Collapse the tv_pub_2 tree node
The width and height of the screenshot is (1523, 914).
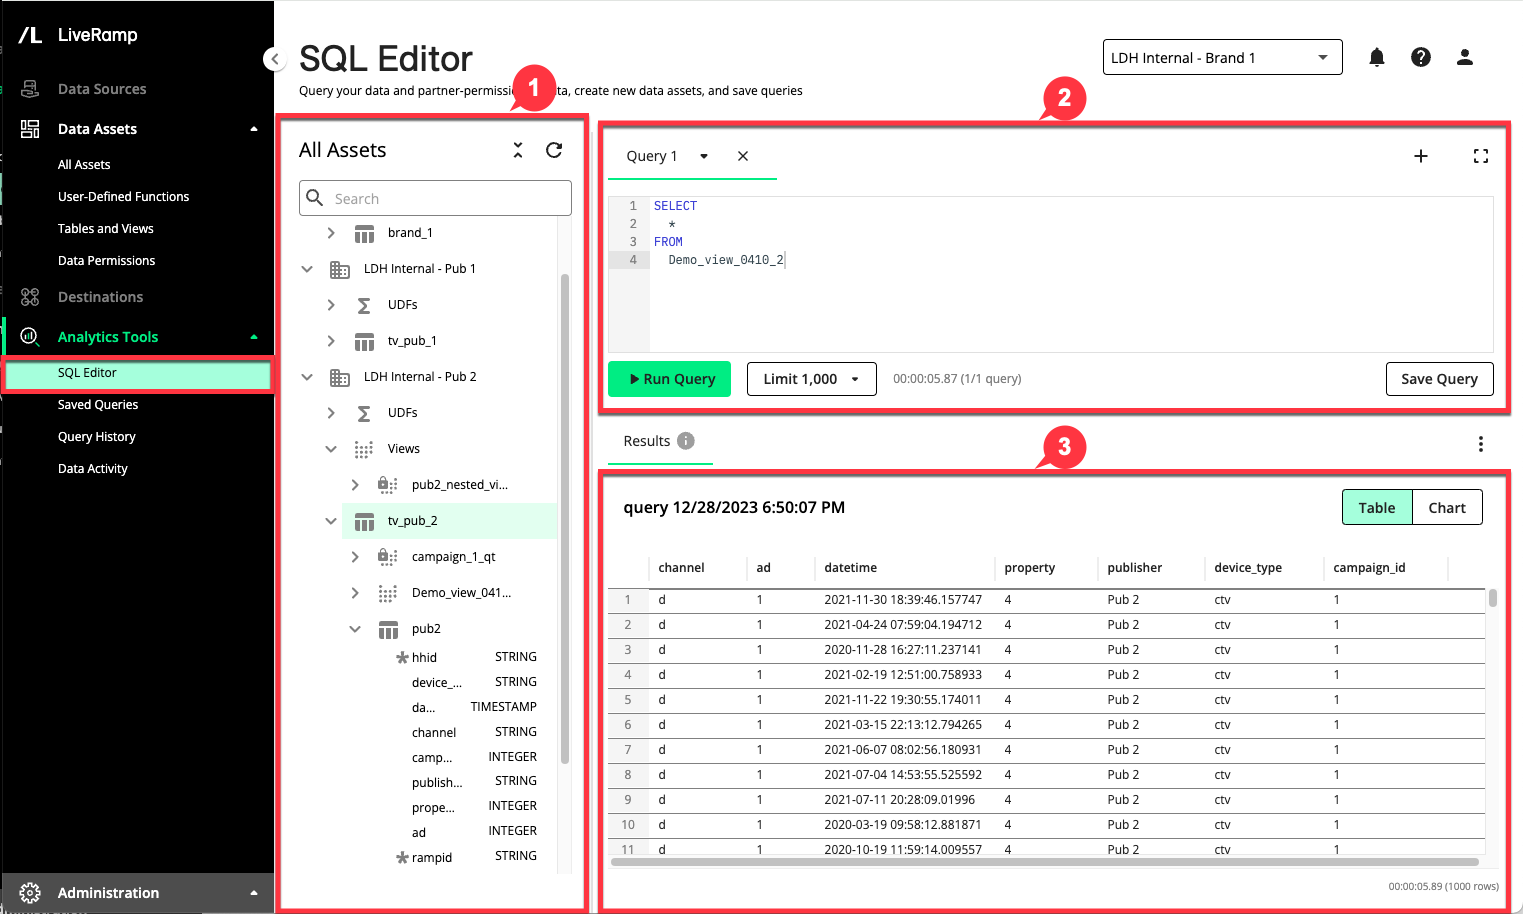click(x=331, y=521)
